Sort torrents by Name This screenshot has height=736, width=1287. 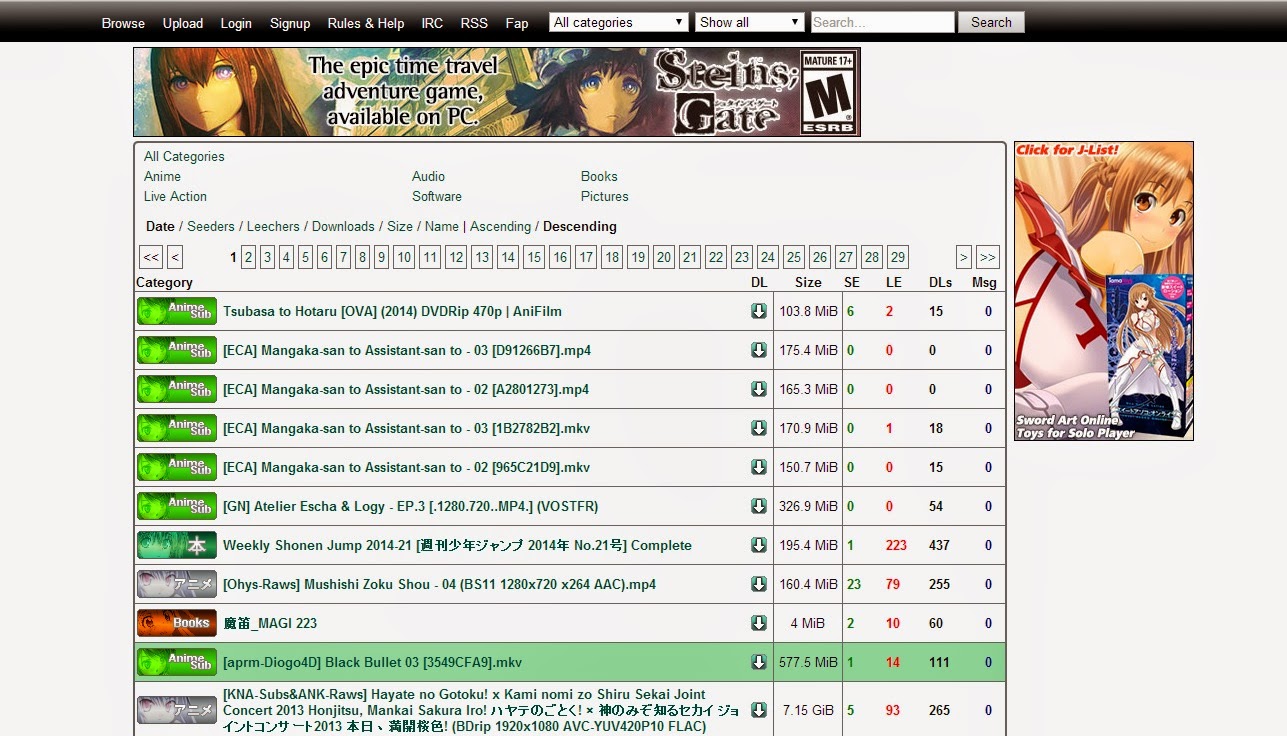click(x=442, y=226)
